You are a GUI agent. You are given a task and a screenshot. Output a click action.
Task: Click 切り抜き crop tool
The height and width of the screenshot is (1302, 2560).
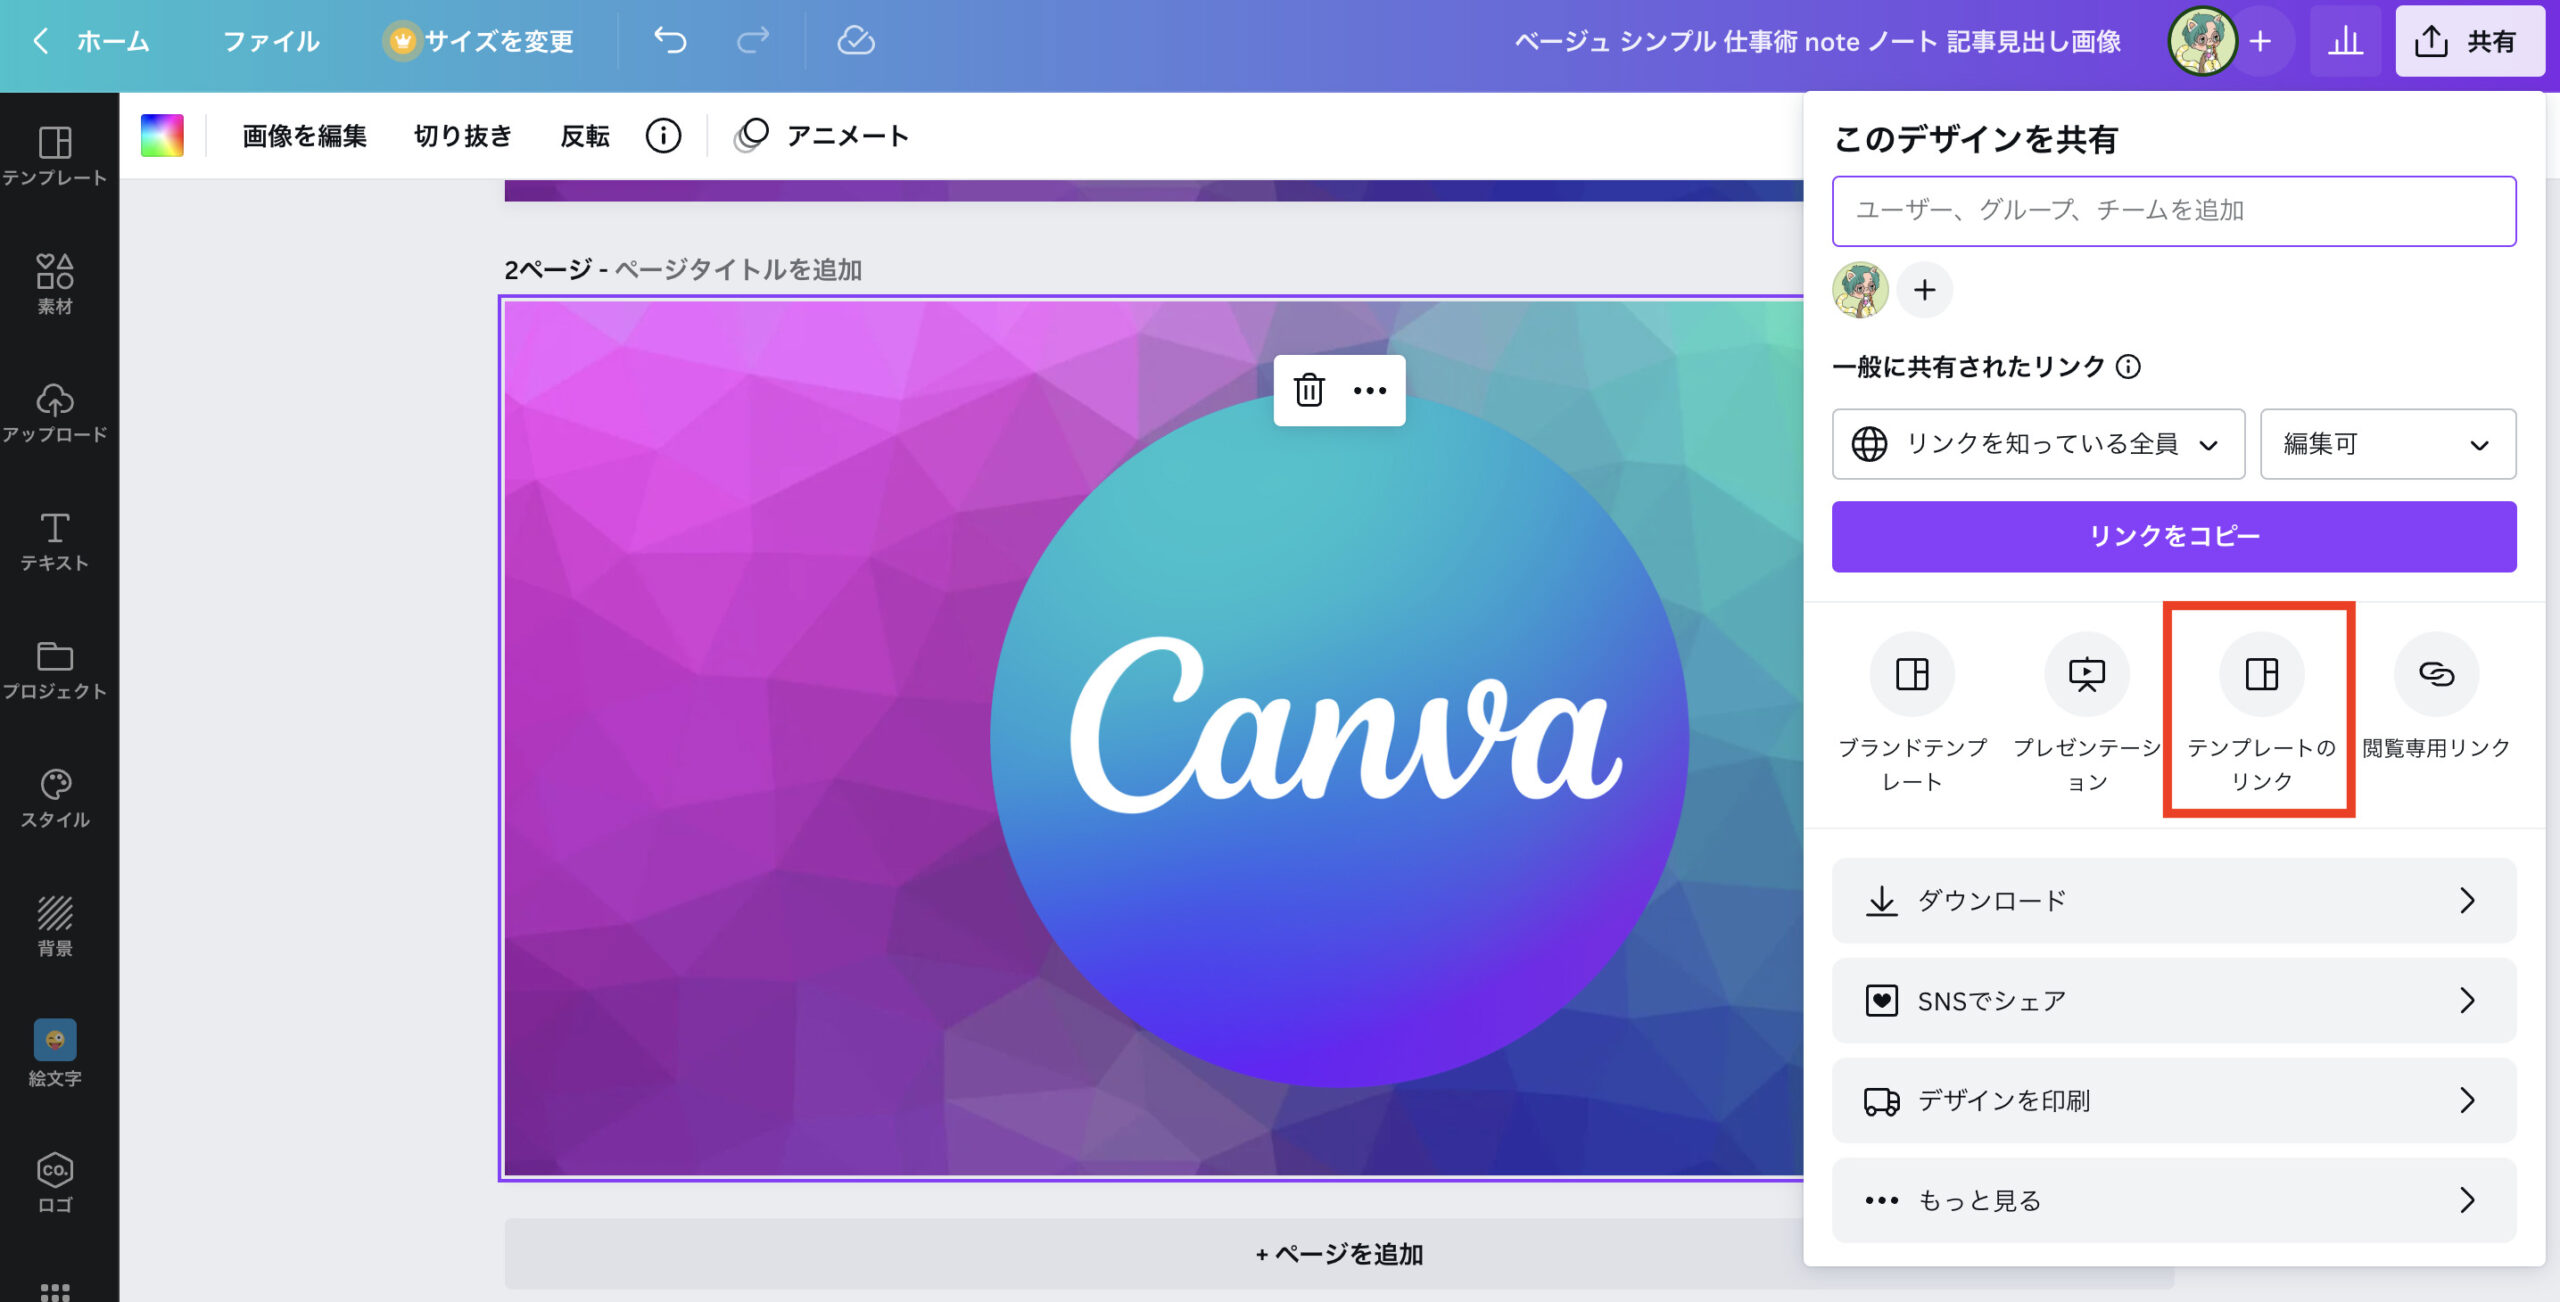tap(463, 135)
